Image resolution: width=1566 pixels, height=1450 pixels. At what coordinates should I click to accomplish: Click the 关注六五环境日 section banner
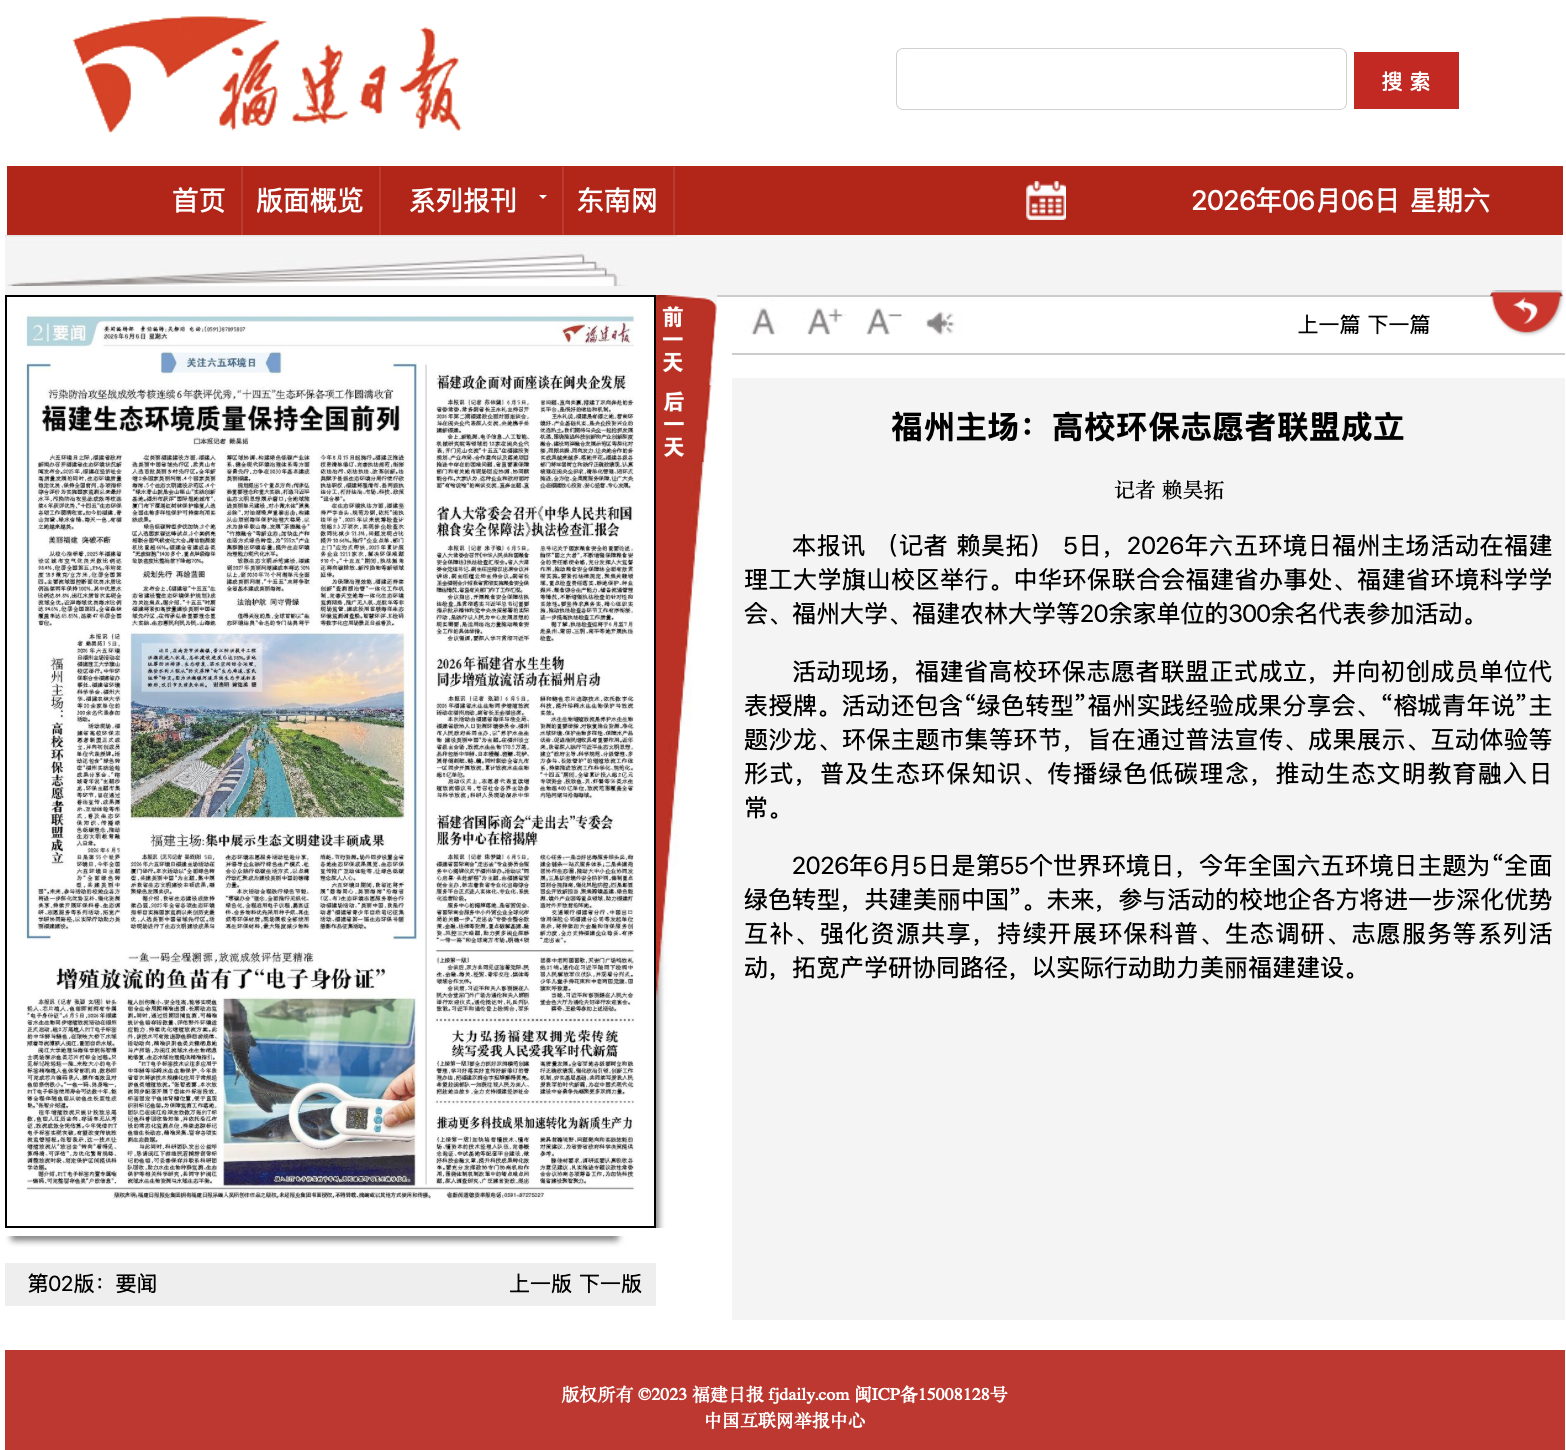coord(221,362)
